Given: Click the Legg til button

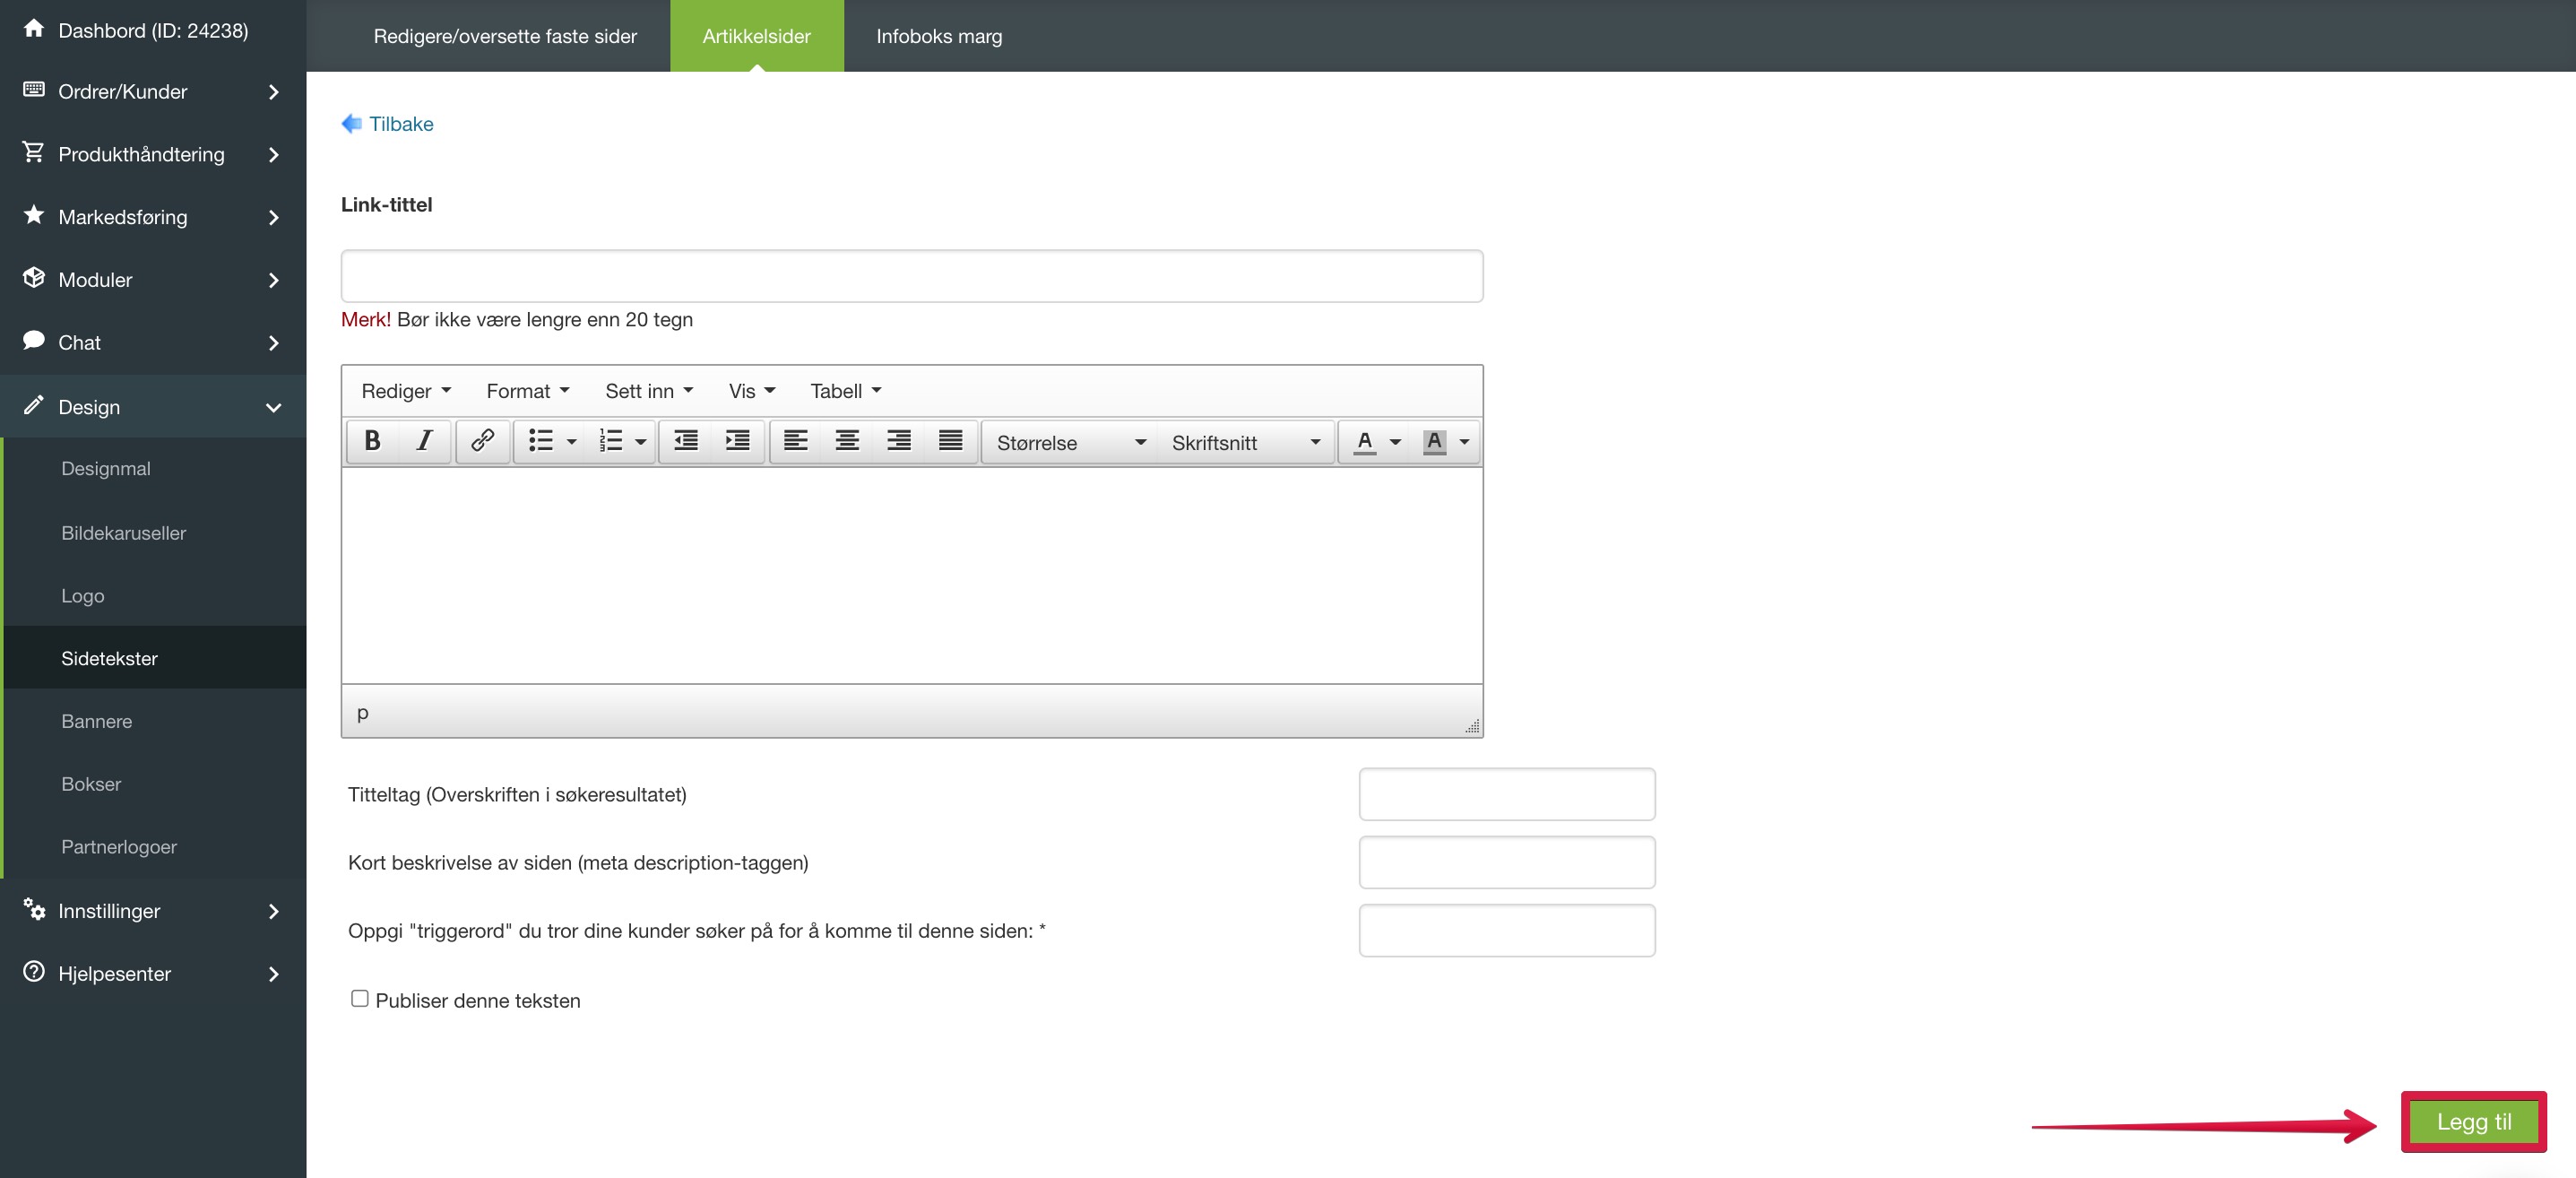Looking at the screenshot, I should click(x=2473, y=1121).
